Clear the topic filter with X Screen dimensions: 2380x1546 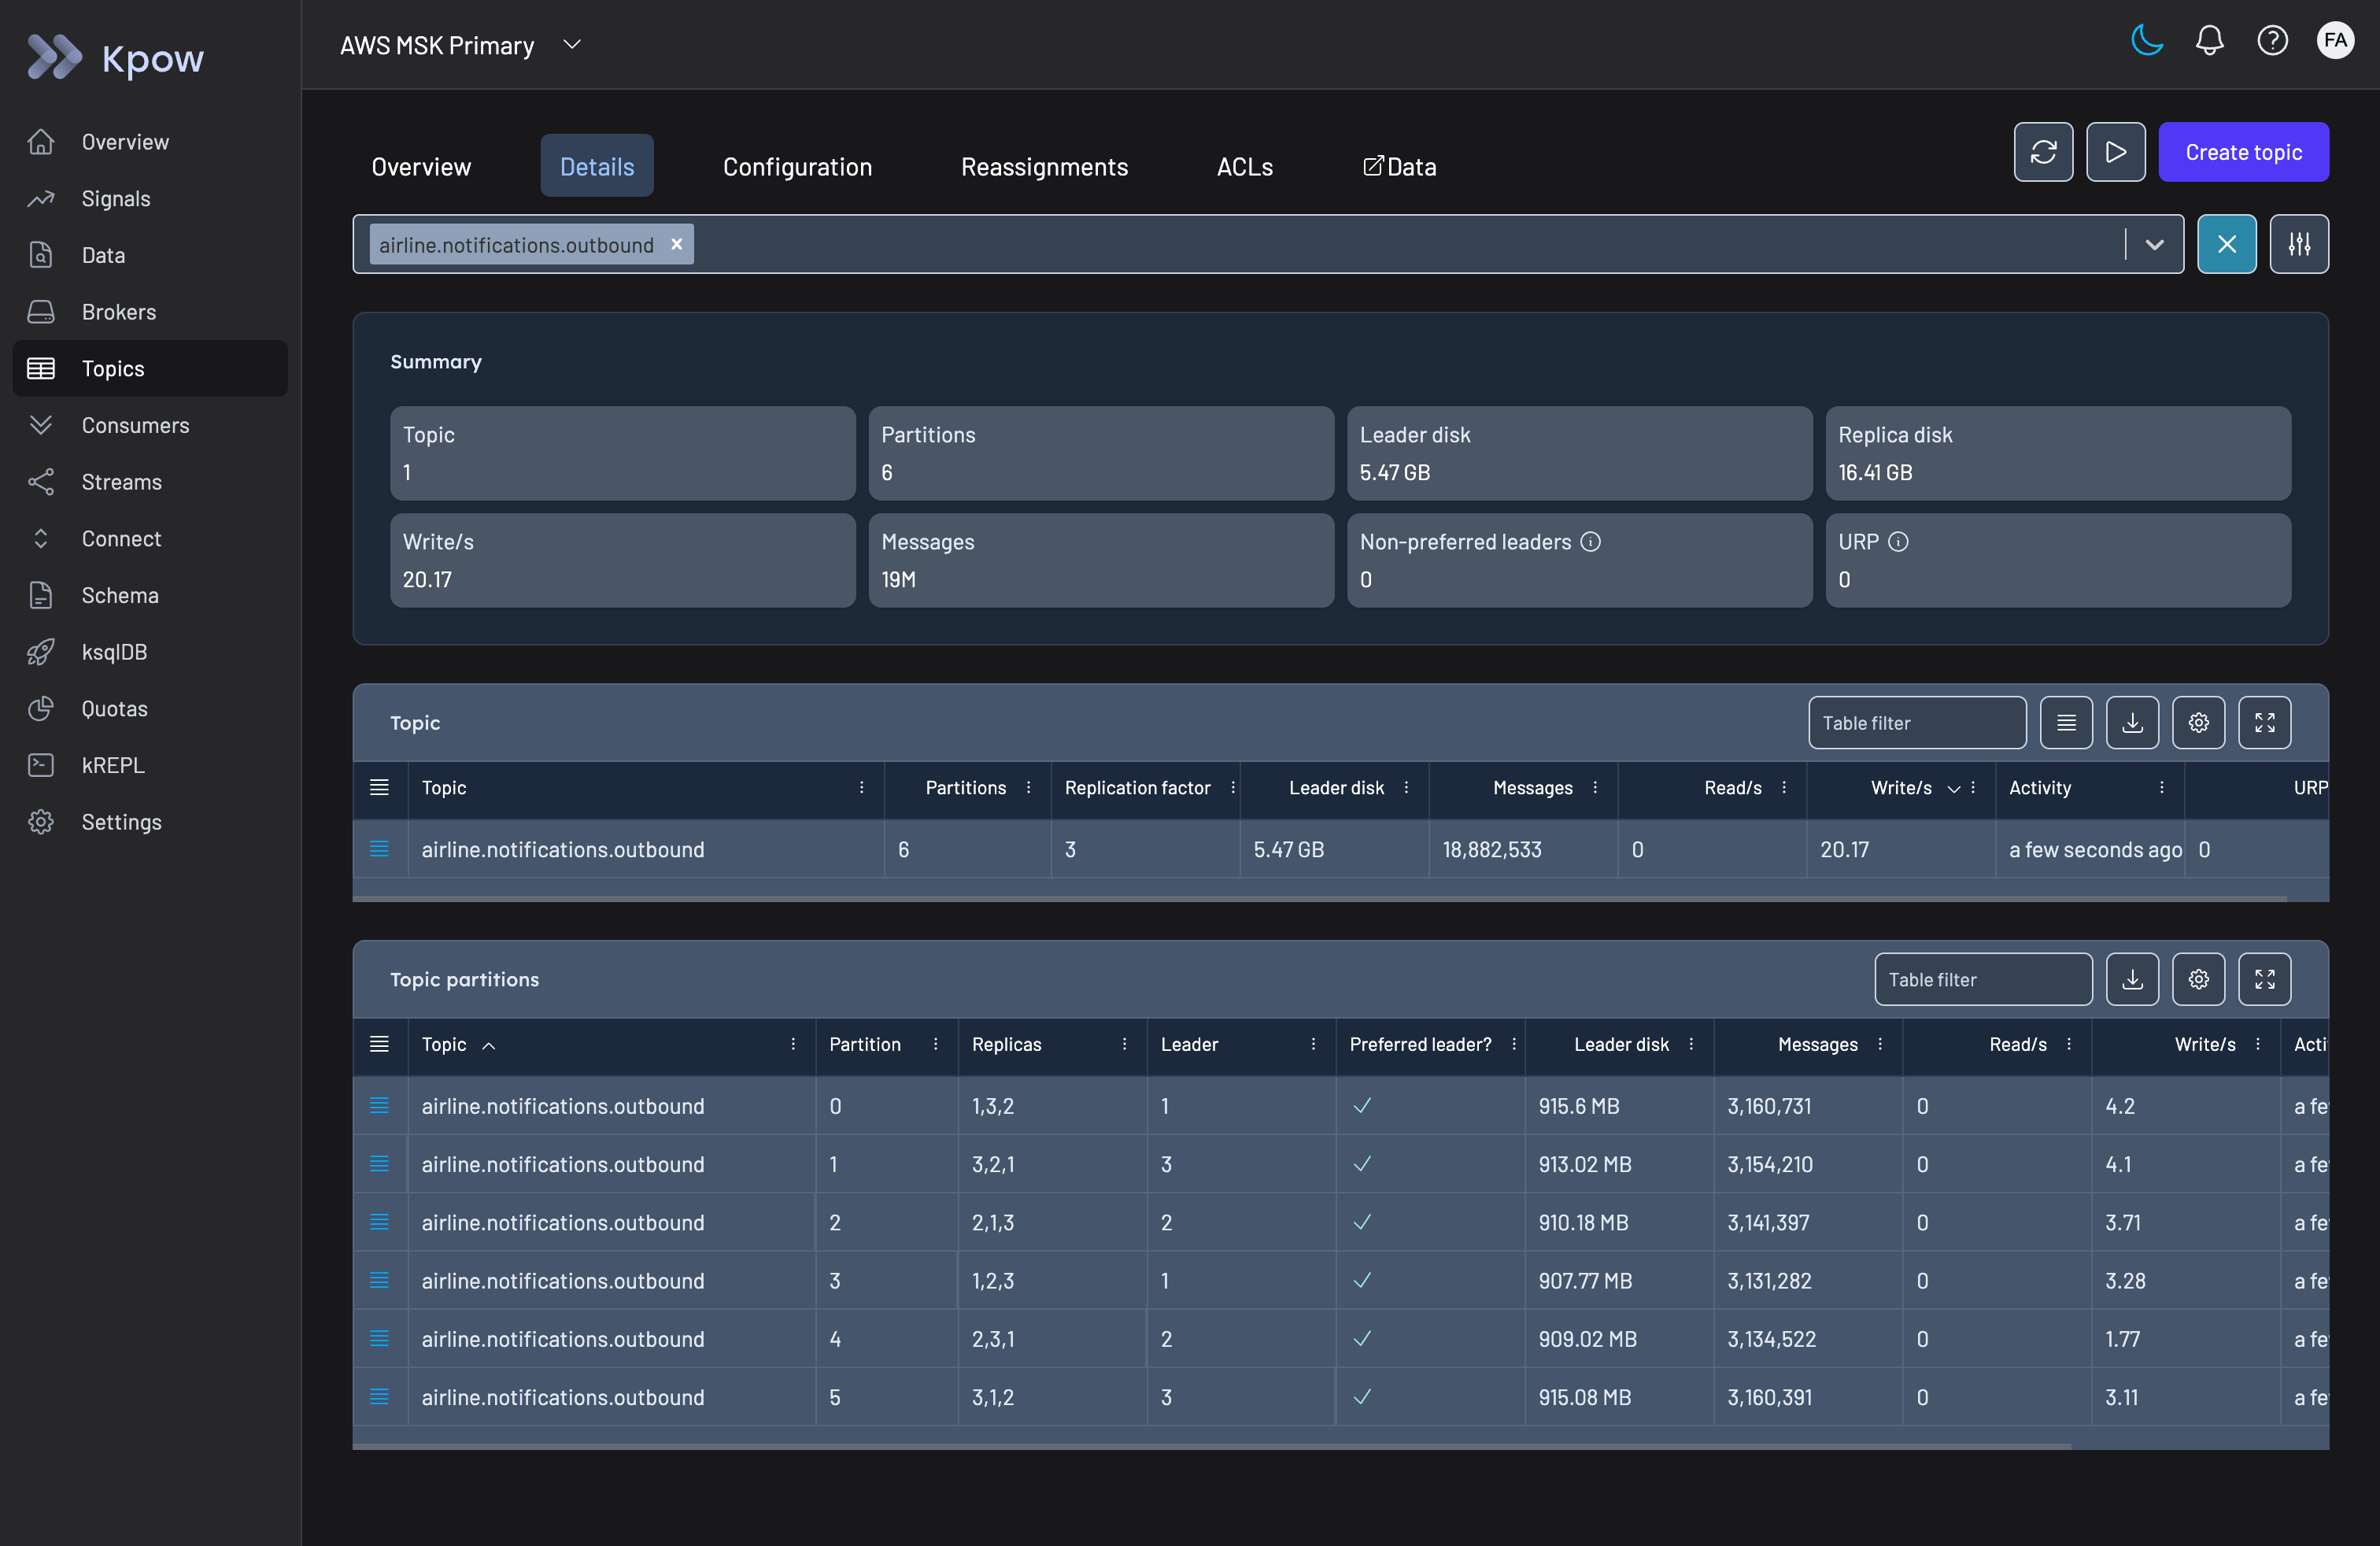coord(2226,244)
